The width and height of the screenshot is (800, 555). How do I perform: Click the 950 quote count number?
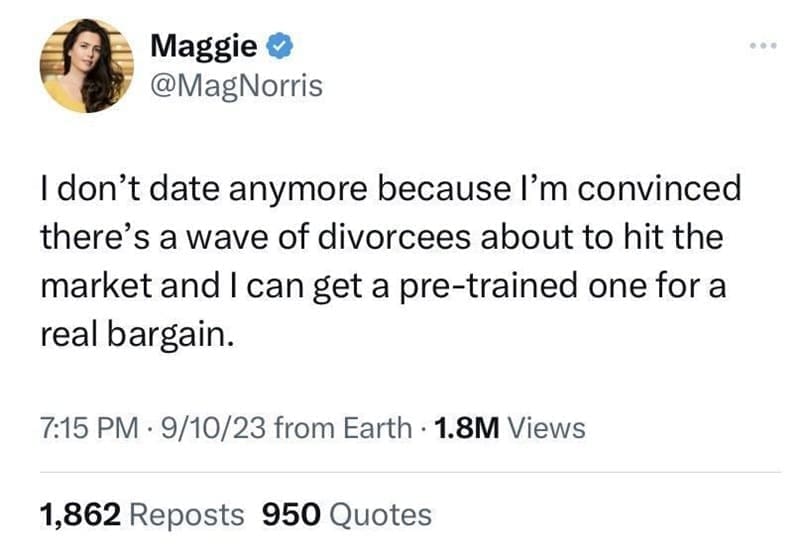coord(290,514)
